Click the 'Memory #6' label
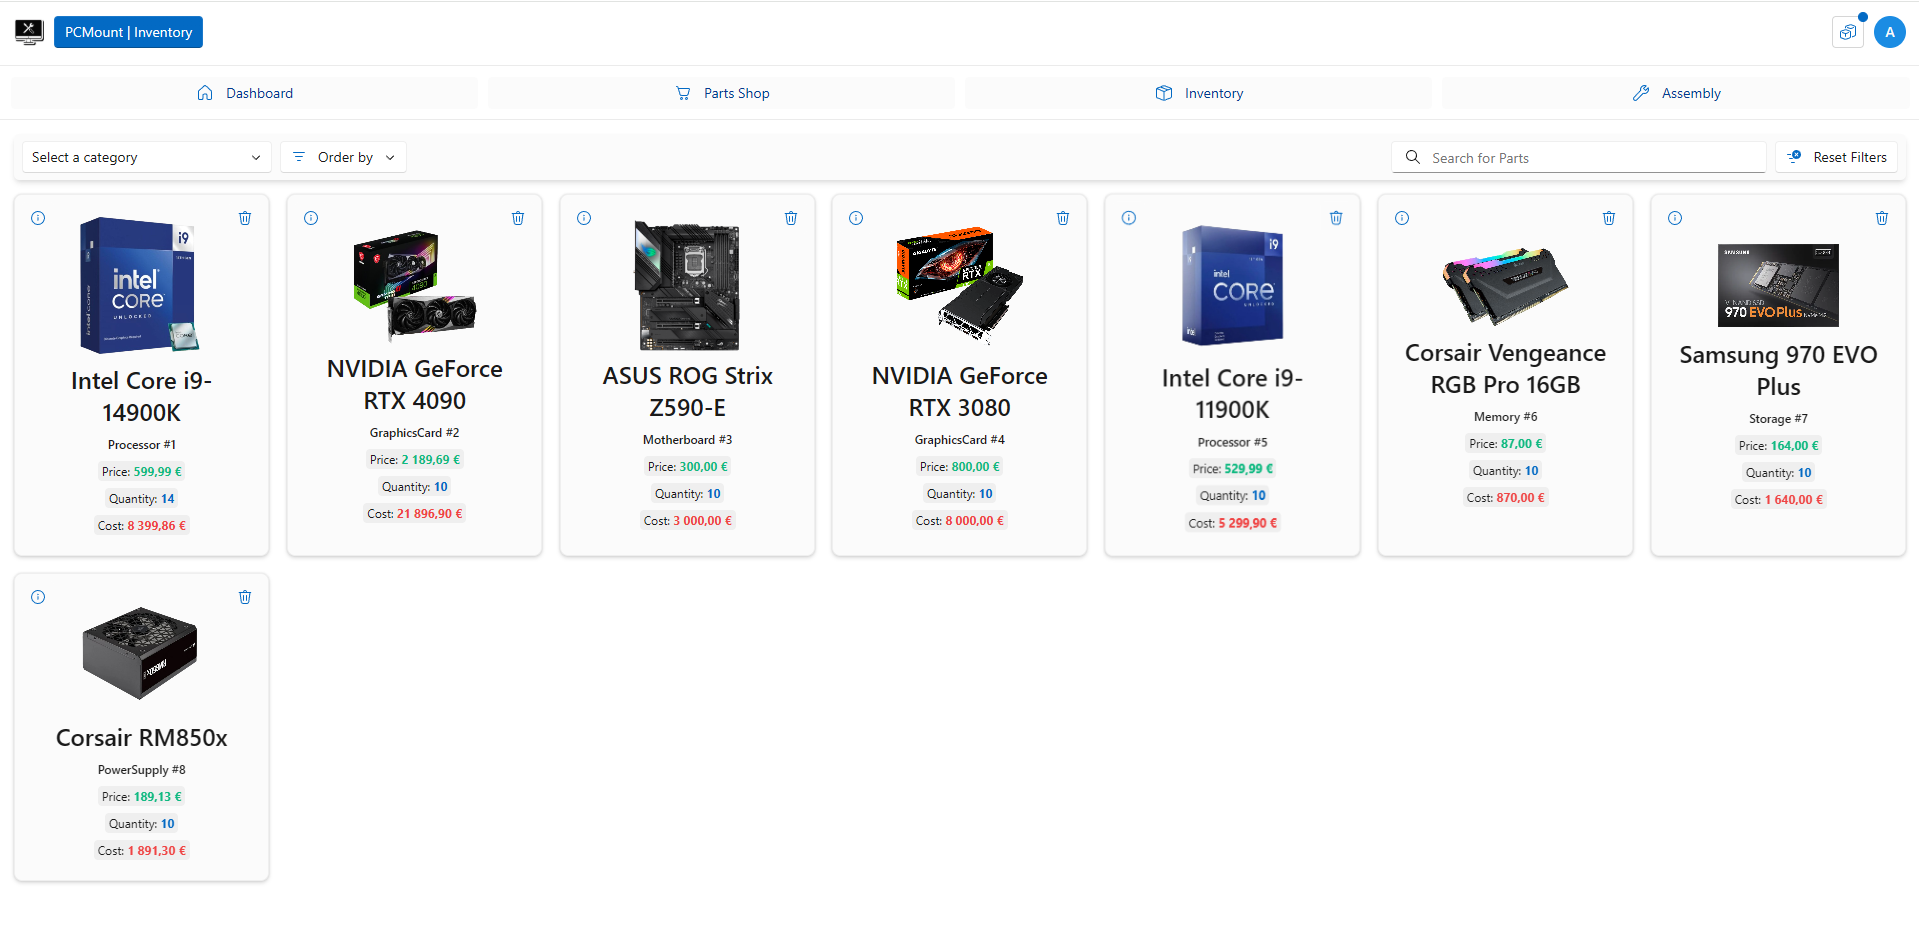 1505,416
